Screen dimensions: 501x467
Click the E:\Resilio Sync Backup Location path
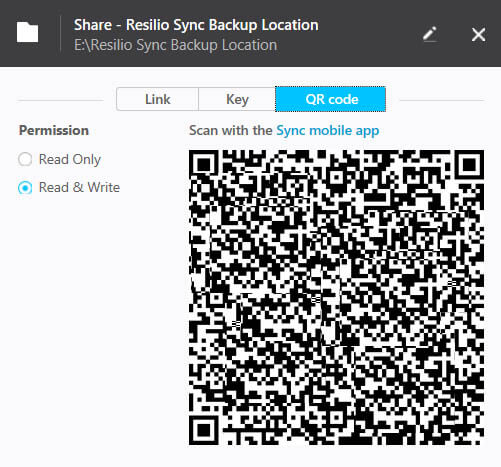176,45
